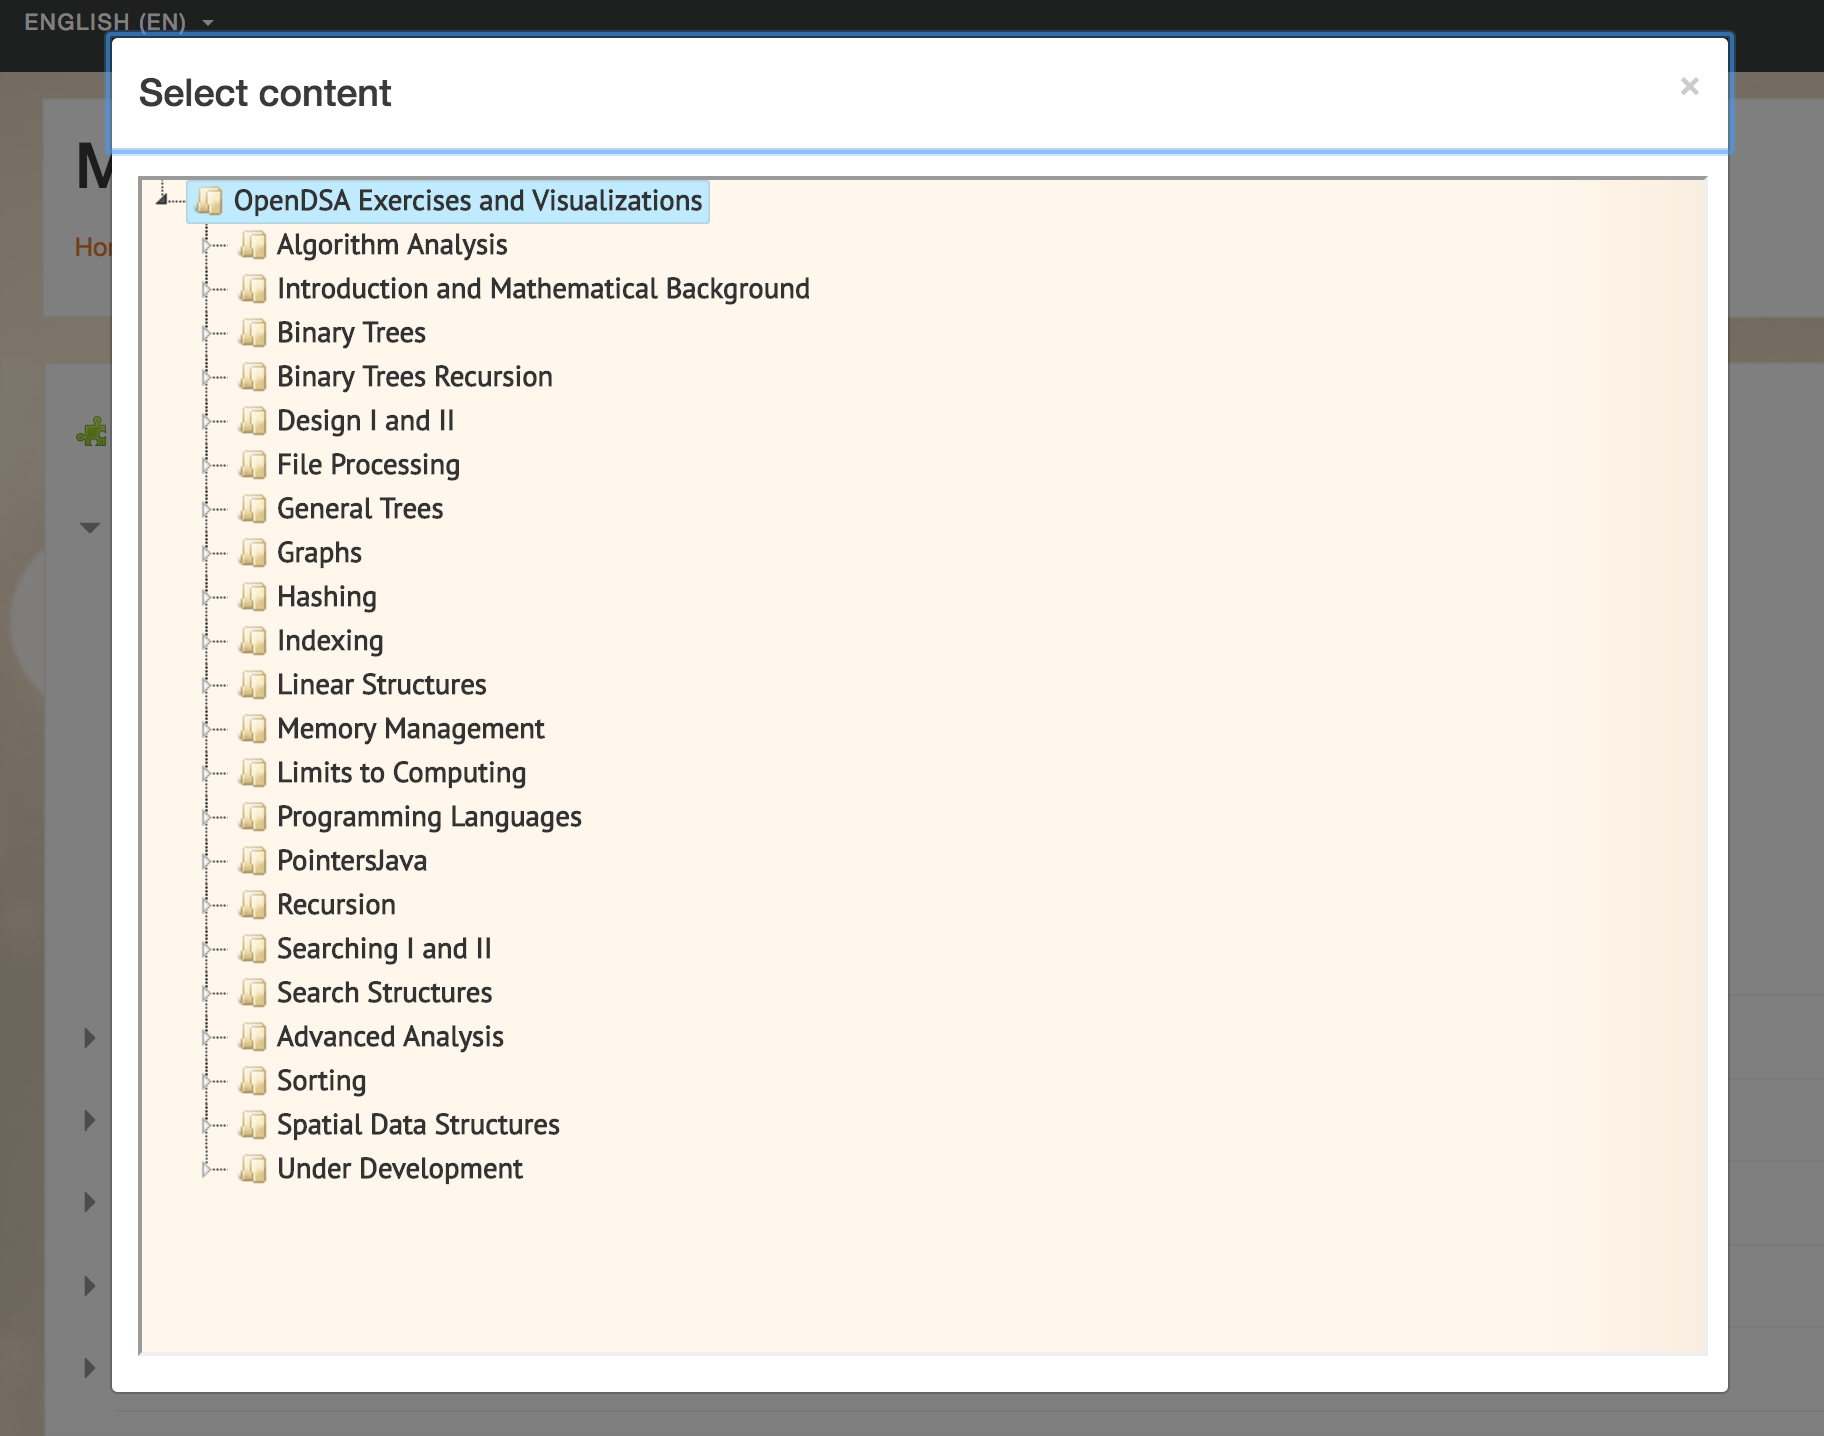Click the Under Development folder icon
The width and height of the screenshot is (1824, 1436).
click(253, 1169)
